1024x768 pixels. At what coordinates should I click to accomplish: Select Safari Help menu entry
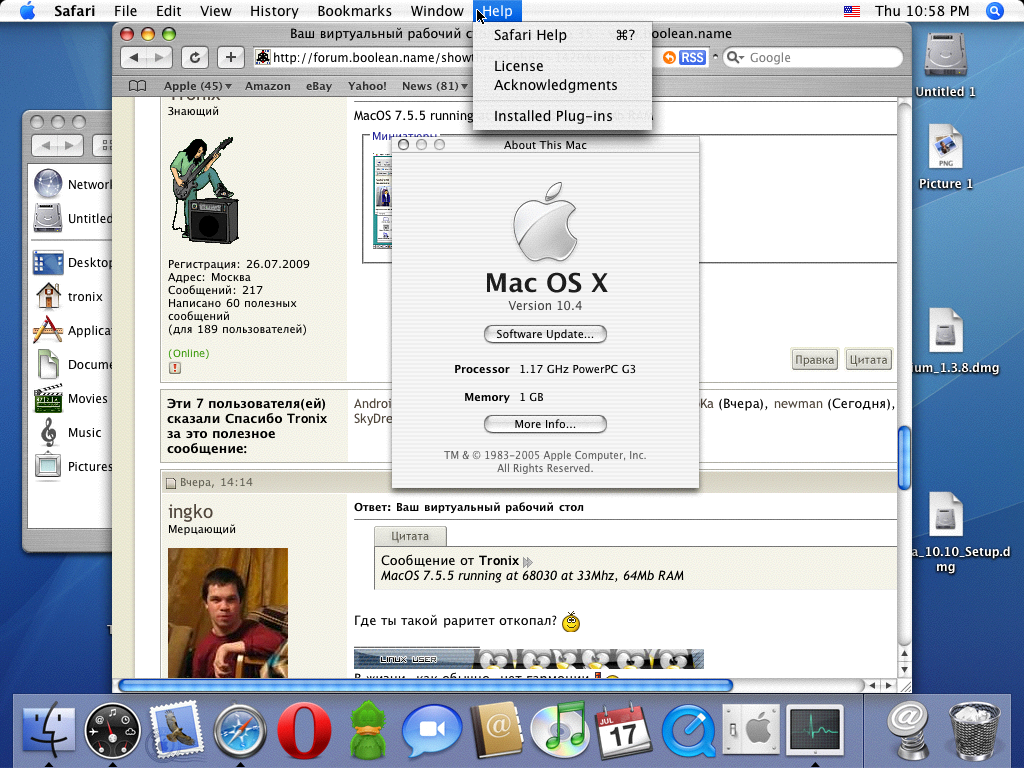530,35
